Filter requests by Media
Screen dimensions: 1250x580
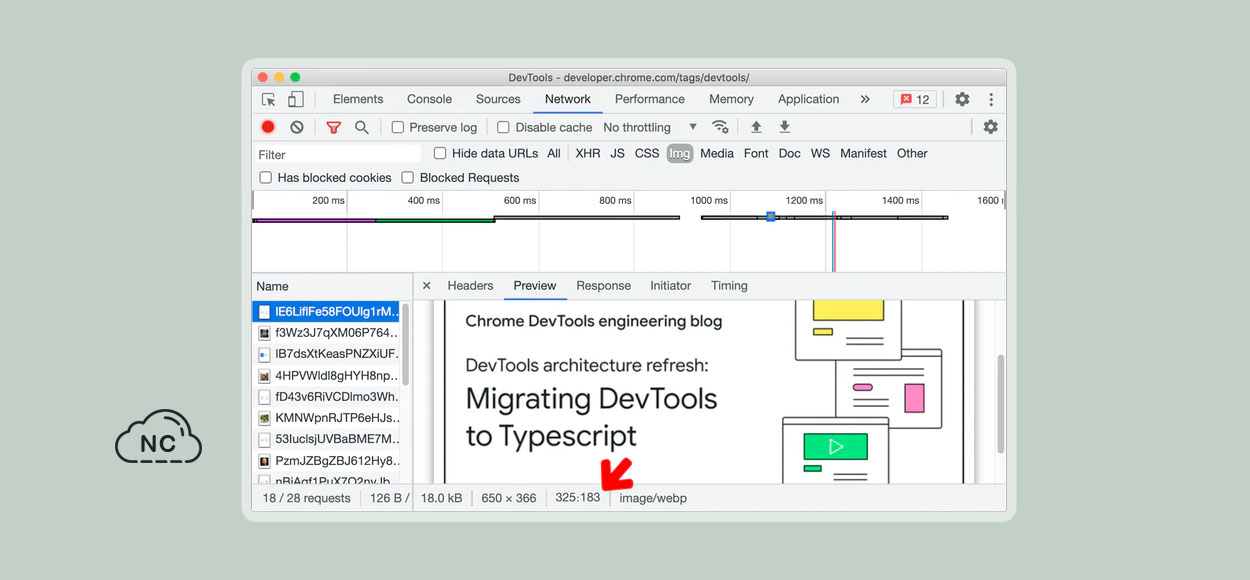click(x=717, y=153)
